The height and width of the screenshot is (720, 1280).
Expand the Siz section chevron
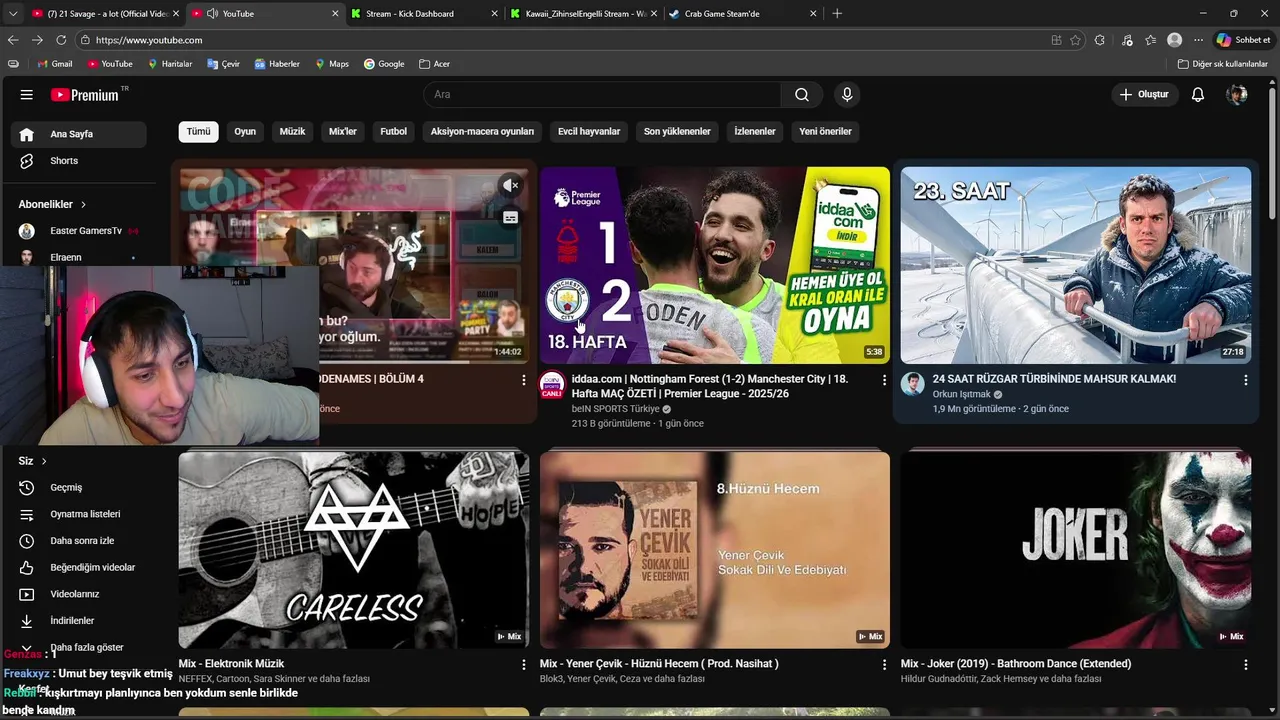point(44,461)
